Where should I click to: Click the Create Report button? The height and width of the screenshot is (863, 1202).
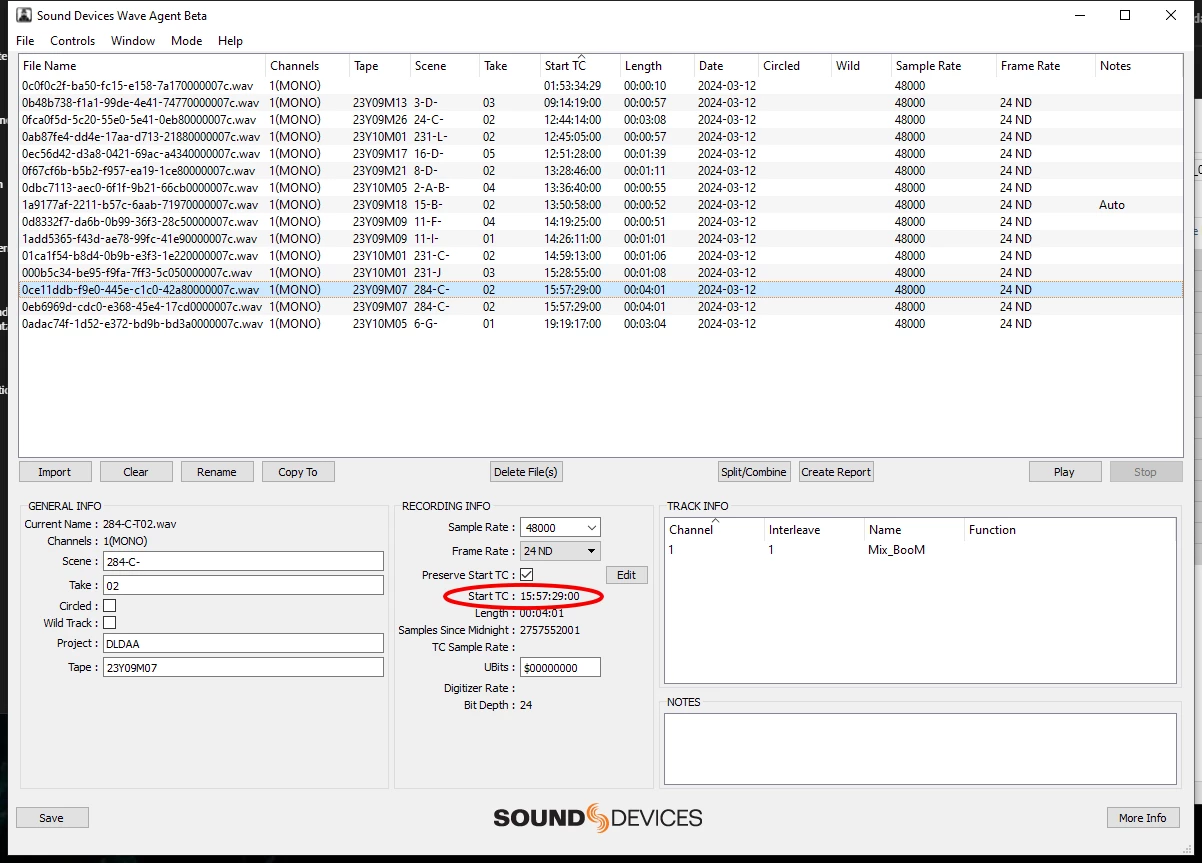[x=836, y=472]
